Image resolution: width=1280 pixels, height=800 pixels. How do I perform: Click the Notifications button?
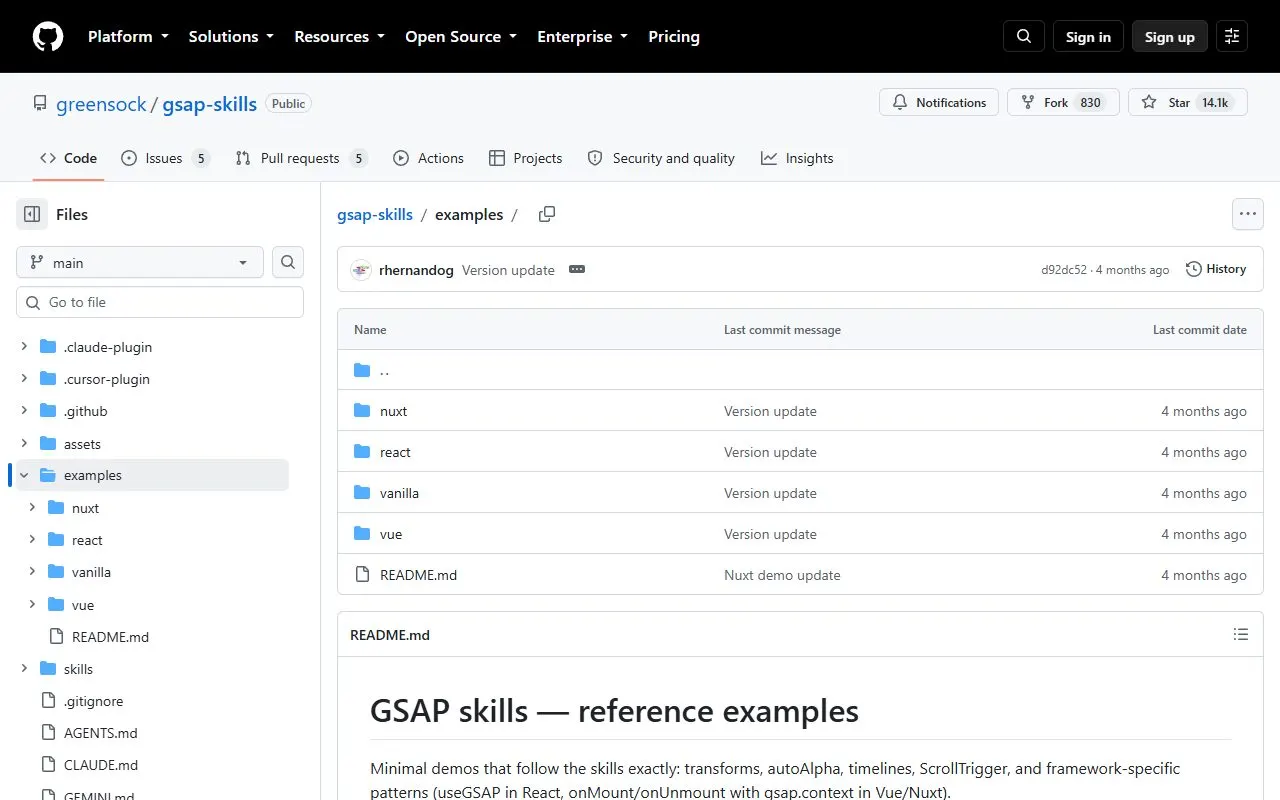(x=939, y=102)
